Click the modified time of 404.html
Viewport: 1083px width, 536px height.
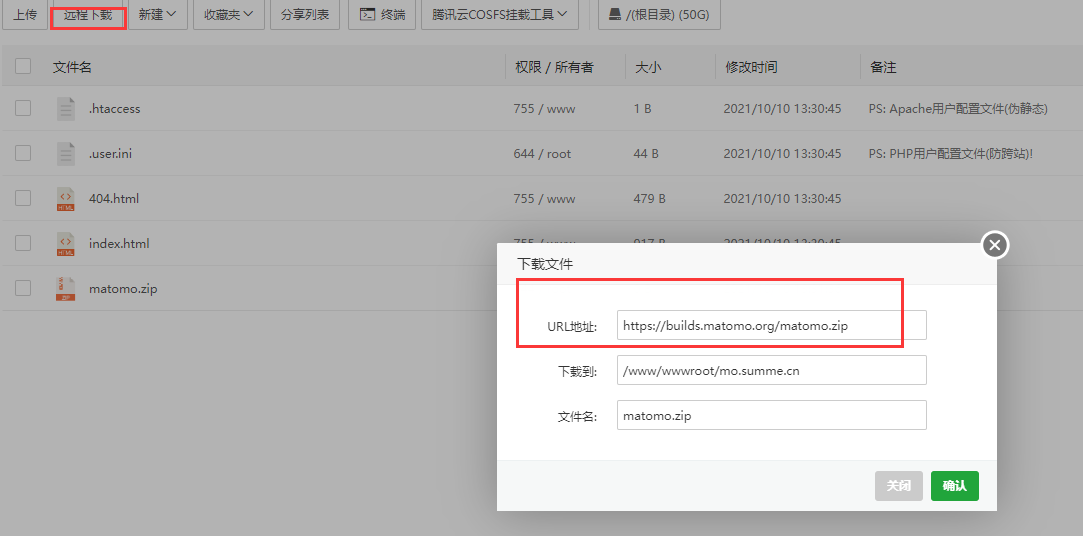782,199
